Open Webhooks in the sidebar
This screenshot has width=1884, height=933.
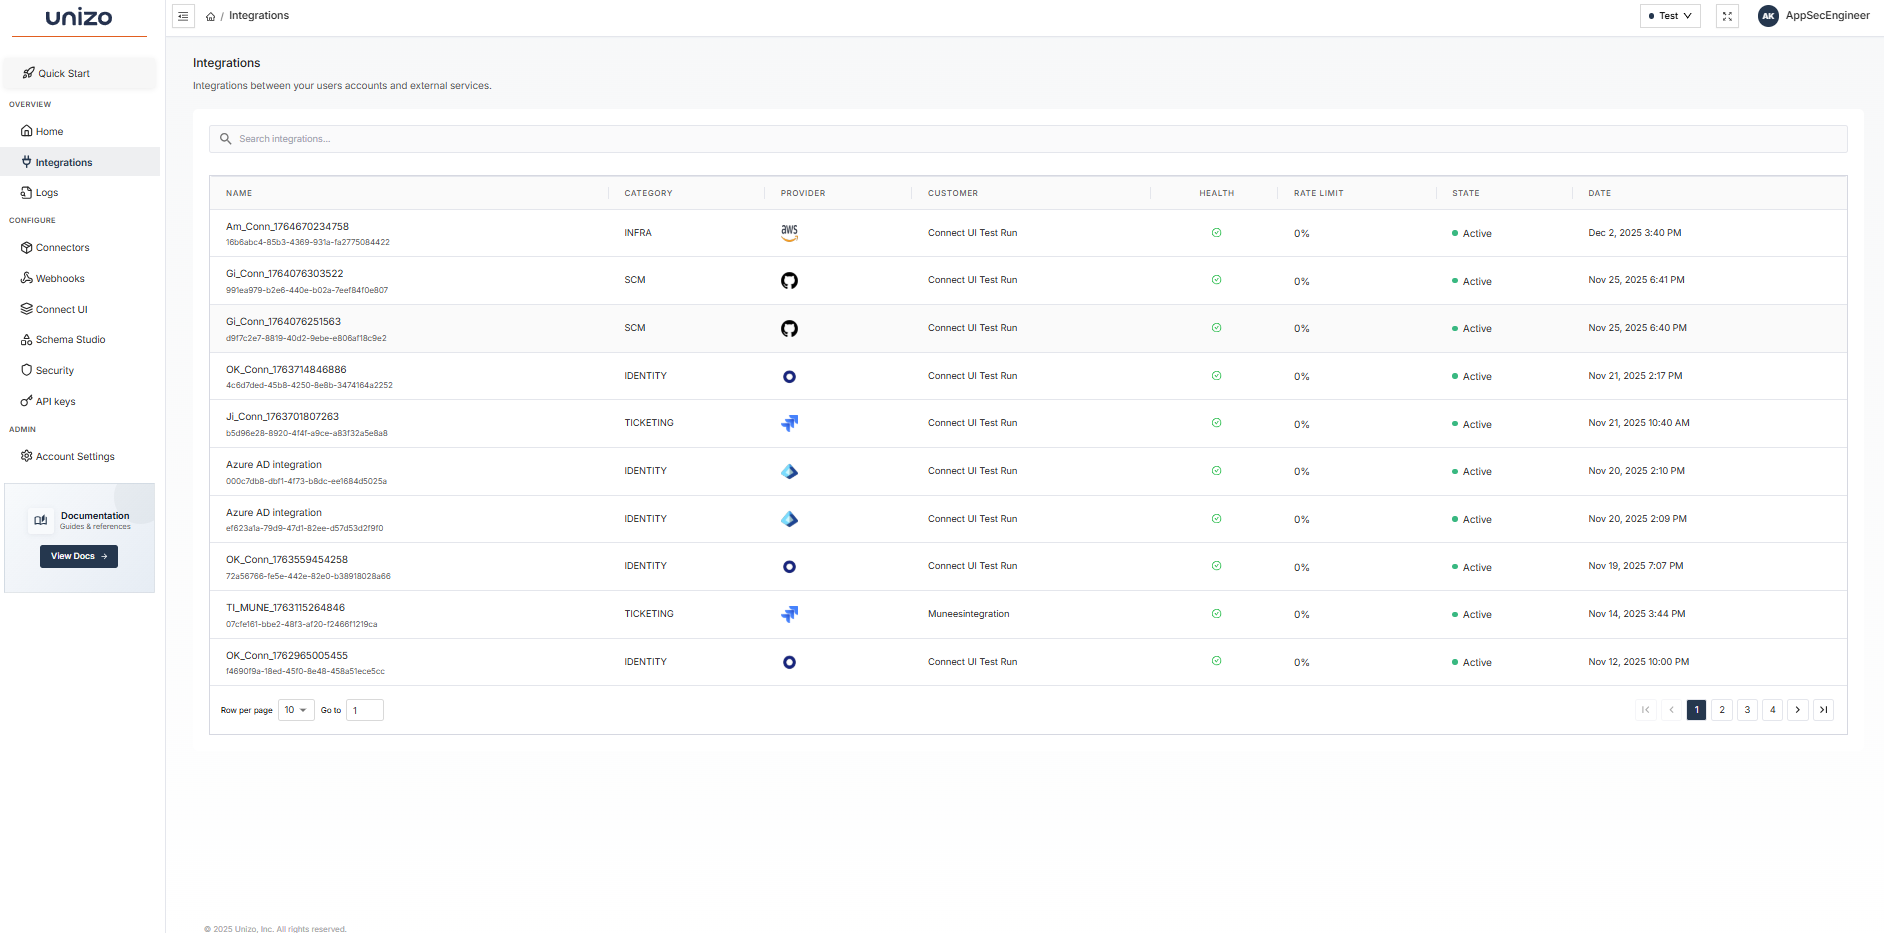pyautogui.click(x=80, y=278)
